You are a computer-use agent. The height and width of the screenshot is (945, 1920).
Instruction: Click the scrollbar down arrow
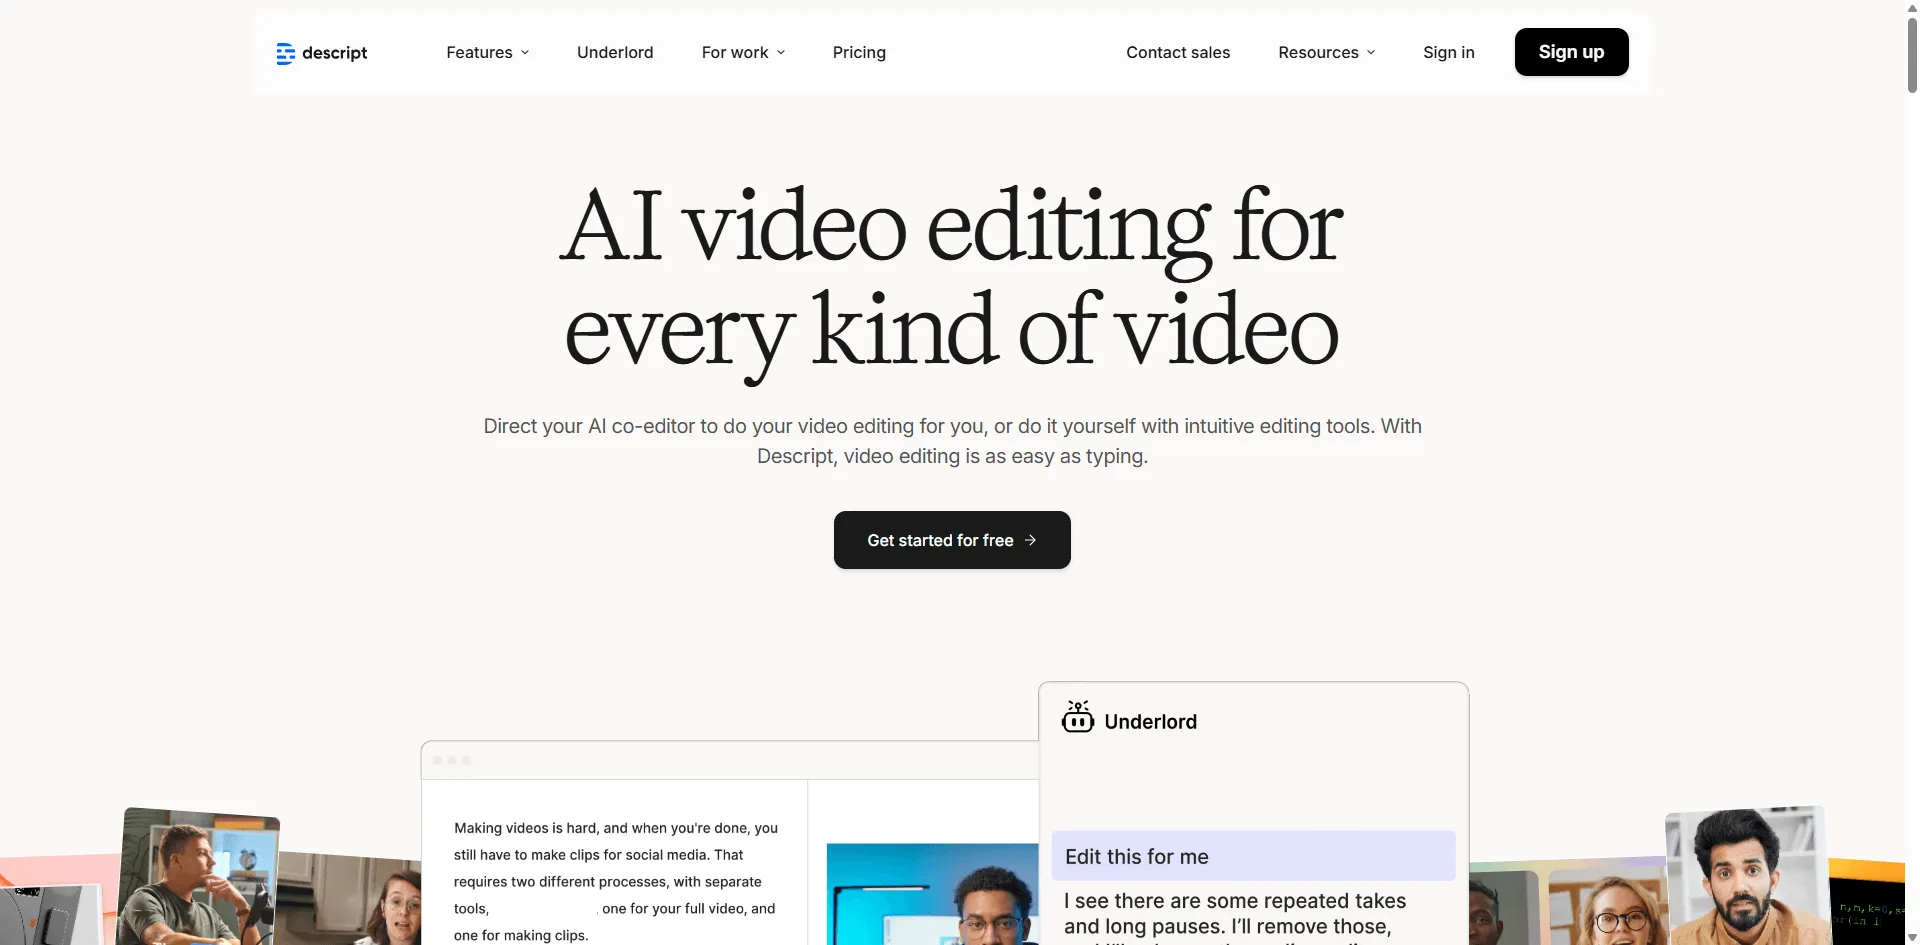(x=1912, y=937)
